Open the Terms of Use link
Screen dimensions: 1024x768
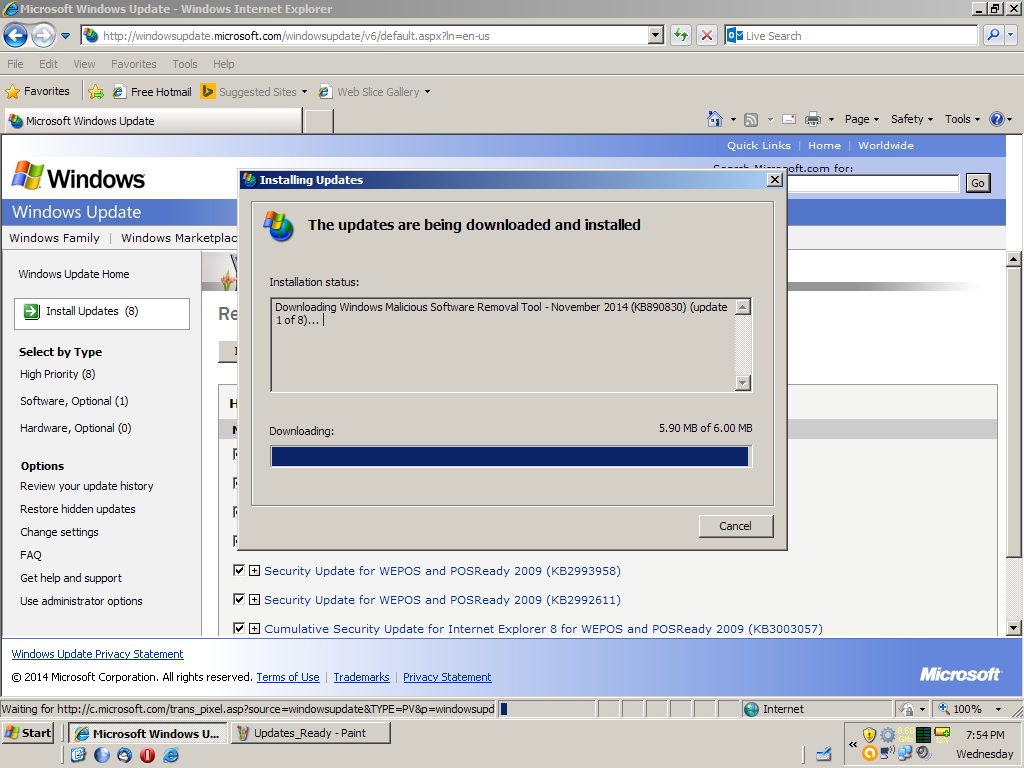(288, 677)
